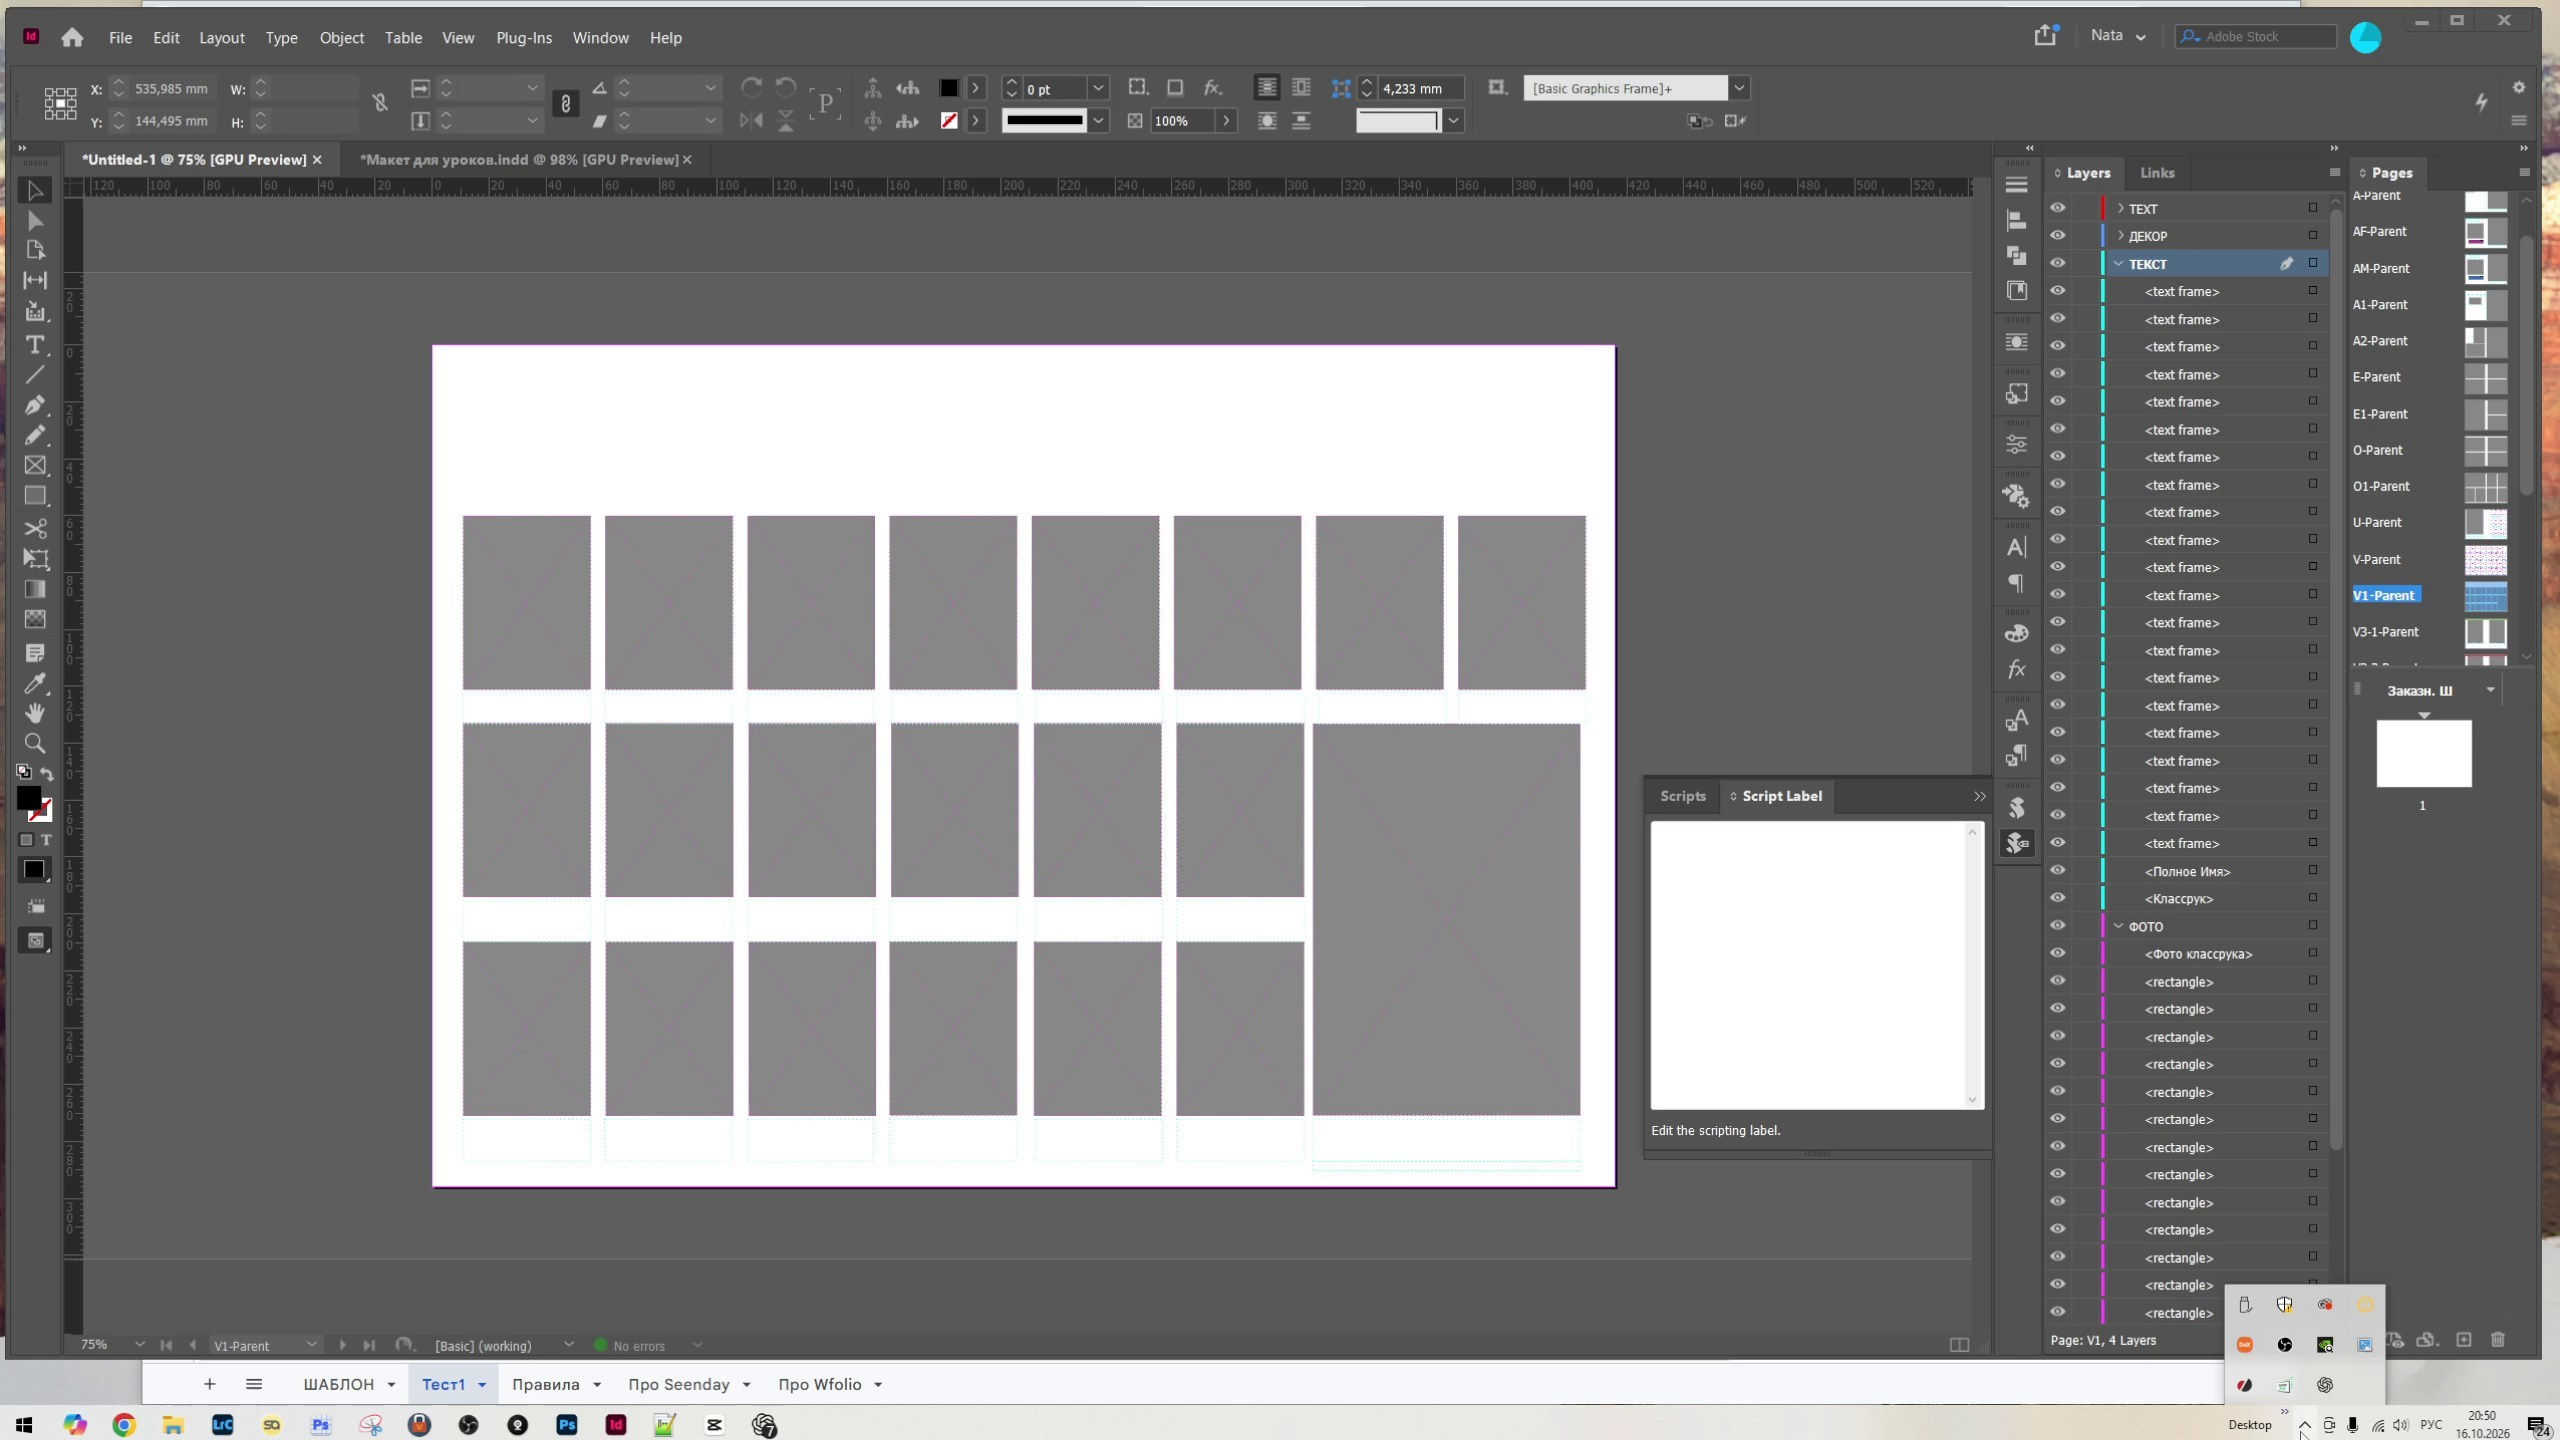Select the V1-Parent thumbnail in the Pages panel
Screen dimensions: 2560x1440
click(2485, 596)
